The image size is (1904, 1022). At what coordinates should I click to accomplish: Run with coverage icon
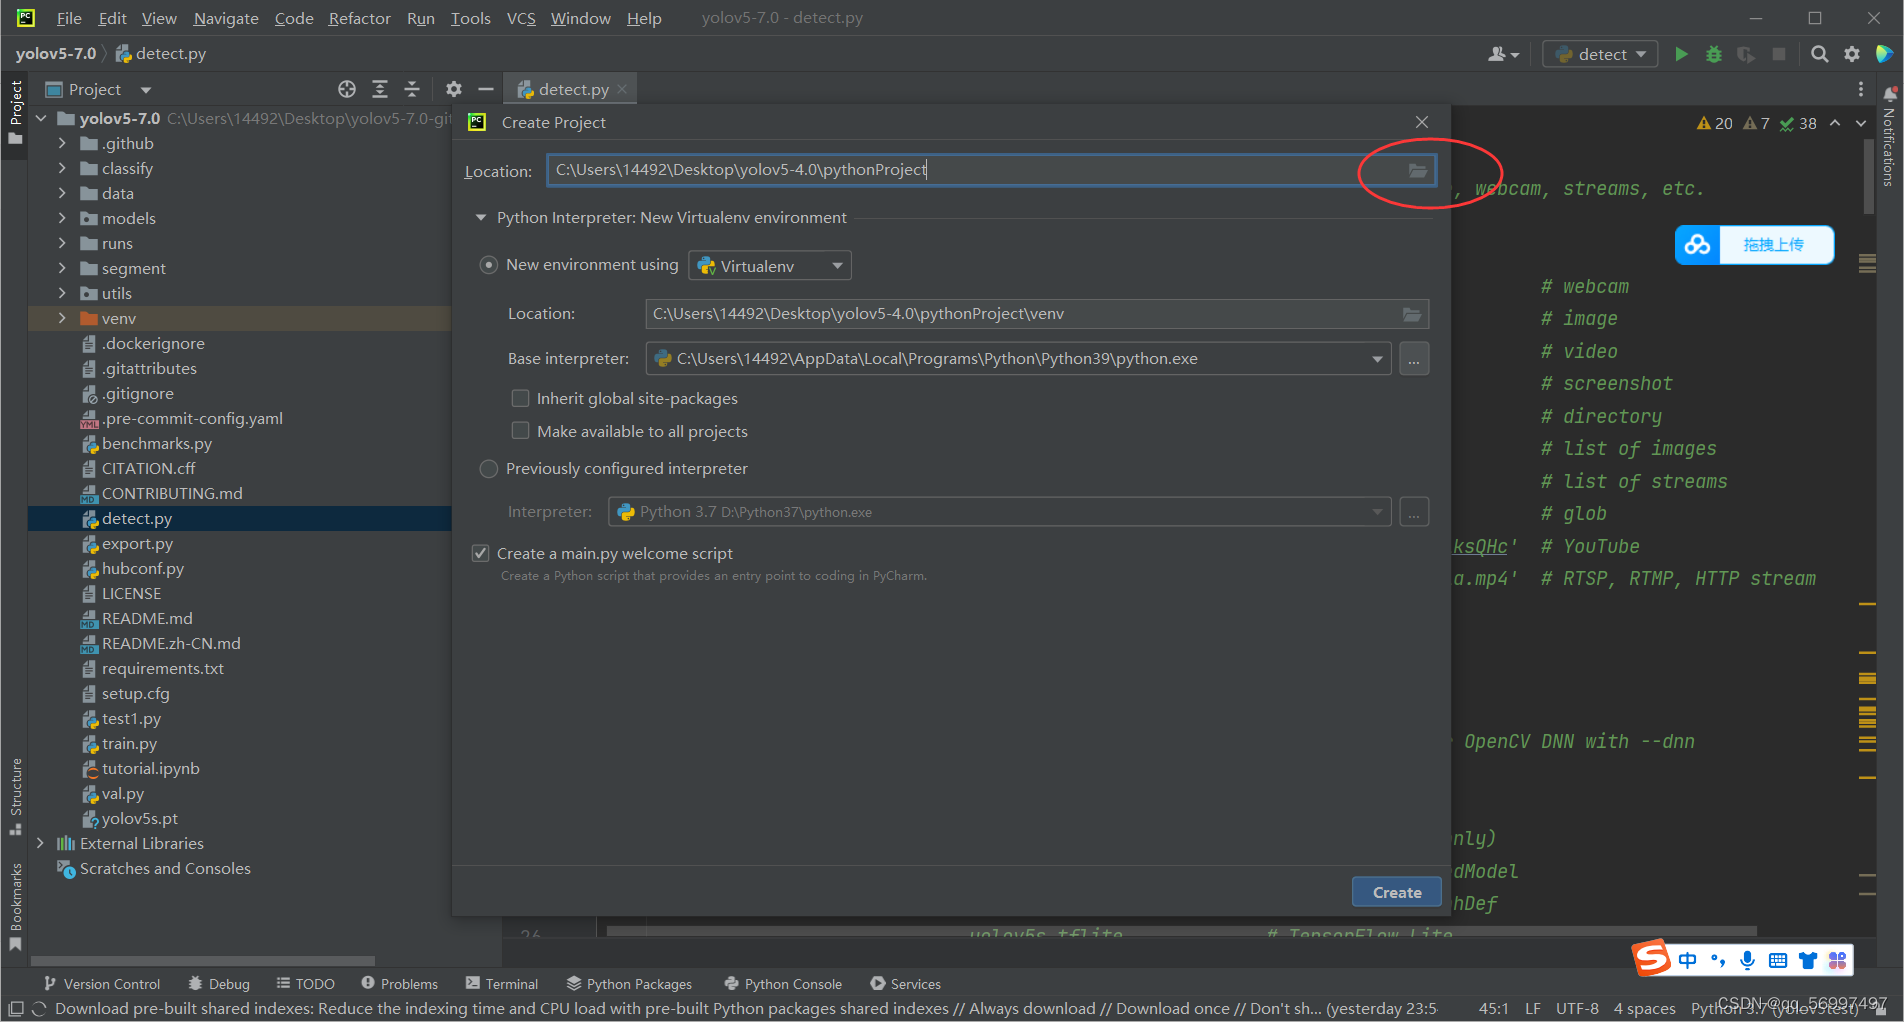[x=1746, y=54]
